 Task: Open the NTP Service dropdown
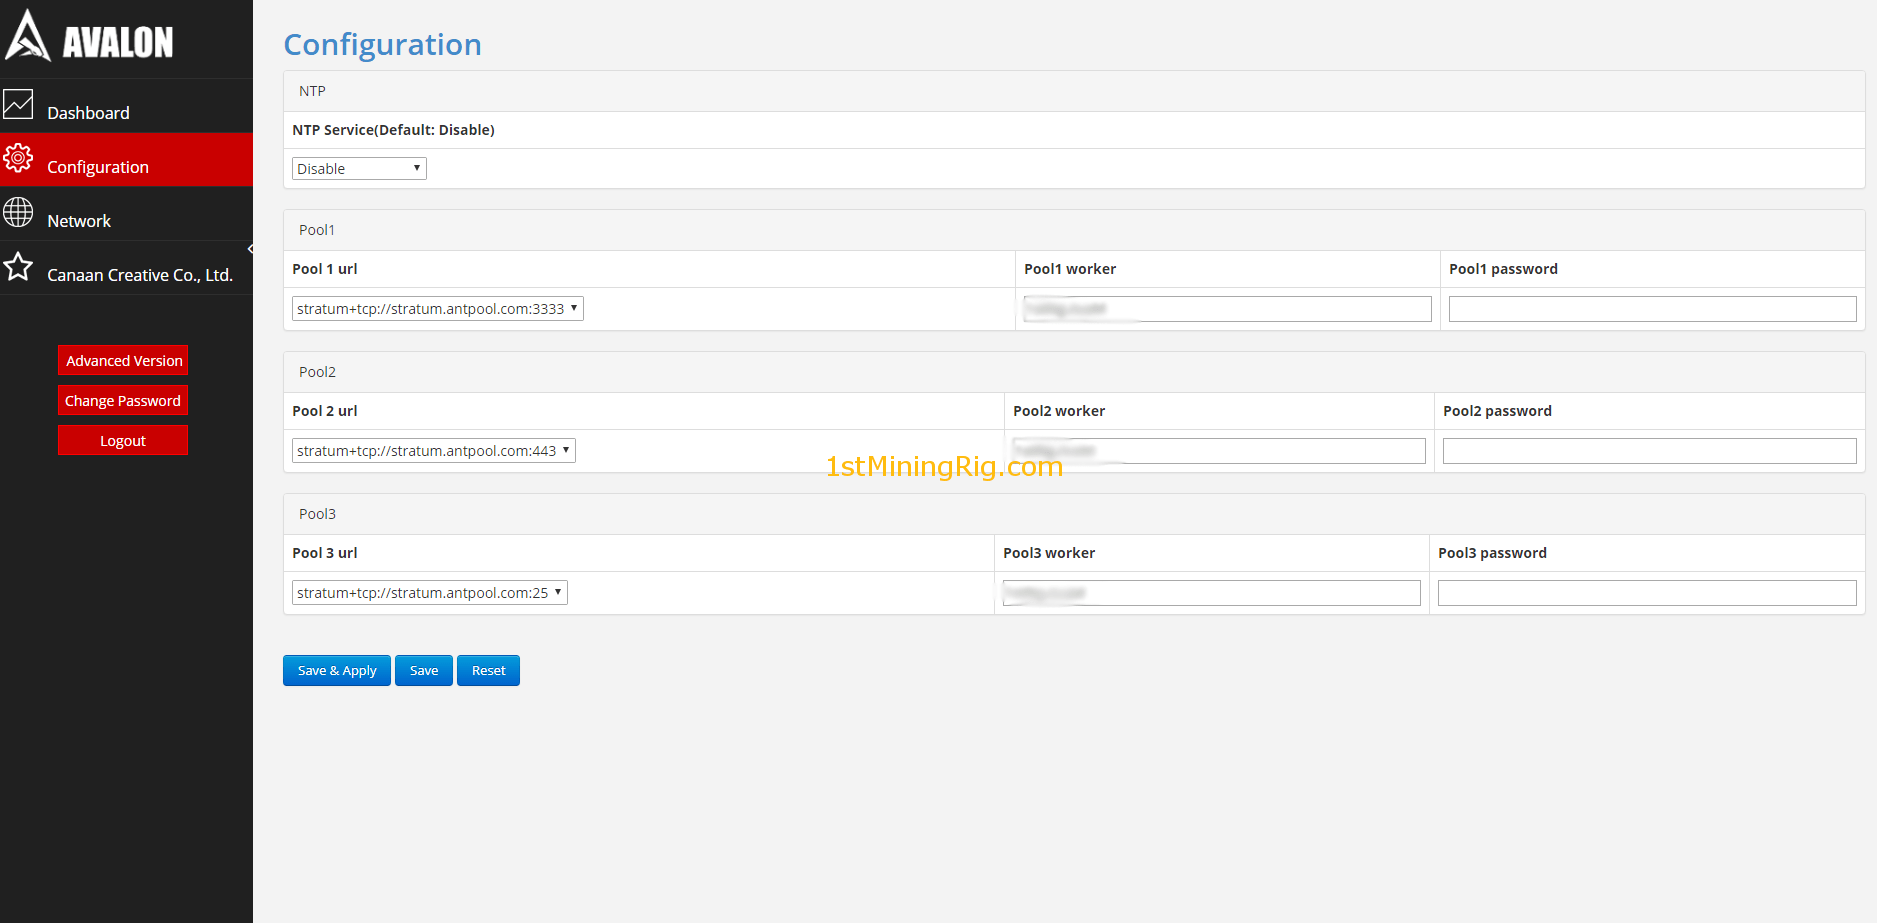pos(359,168)
